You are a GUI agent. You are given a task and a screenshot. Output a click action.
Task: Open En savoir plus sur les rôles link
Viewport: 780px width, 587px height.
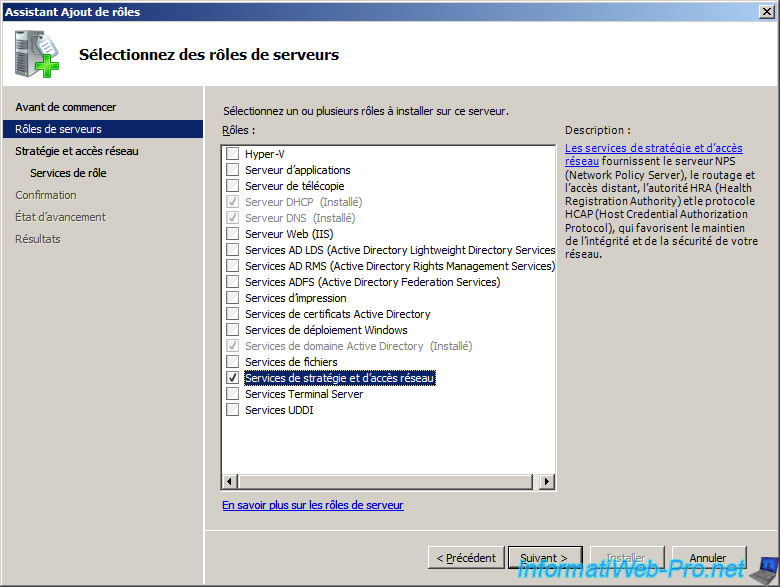(x=313, y=506)
